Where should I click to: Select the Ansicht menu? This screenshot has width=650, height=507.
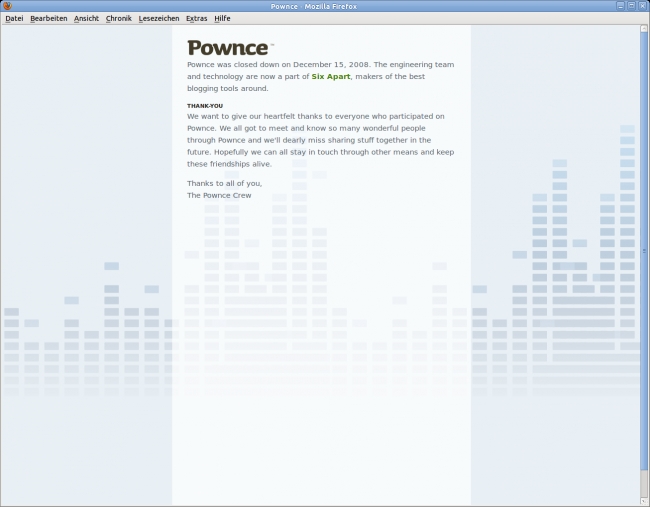(86, 18)
